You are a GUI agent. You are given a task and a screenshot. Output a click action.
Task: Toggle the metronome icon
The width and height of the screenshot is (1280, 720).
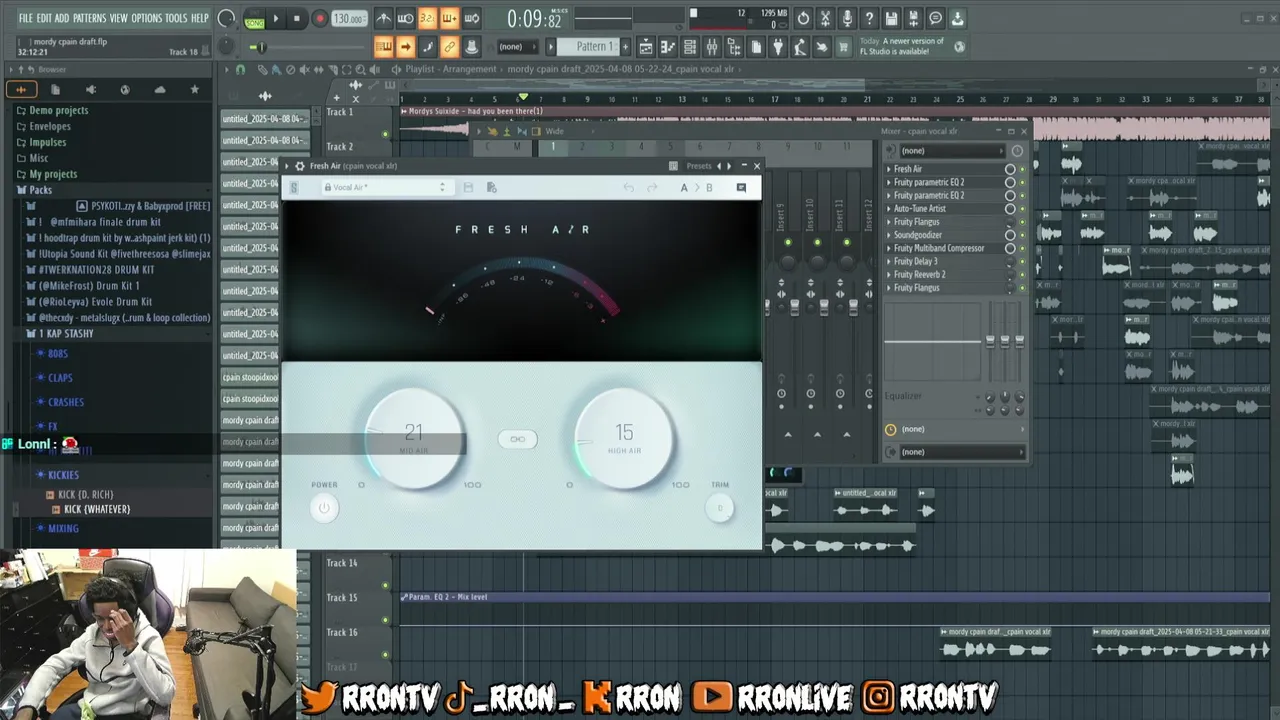[384, 18]
